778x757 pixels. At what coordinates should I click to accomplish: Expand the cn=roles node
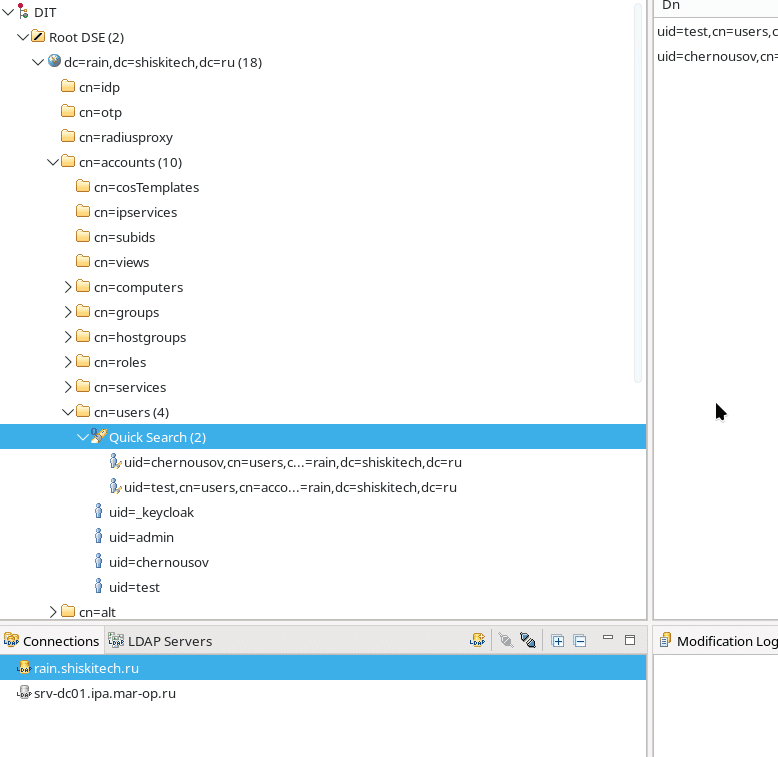pyautogui.click(x=68, y=362)
